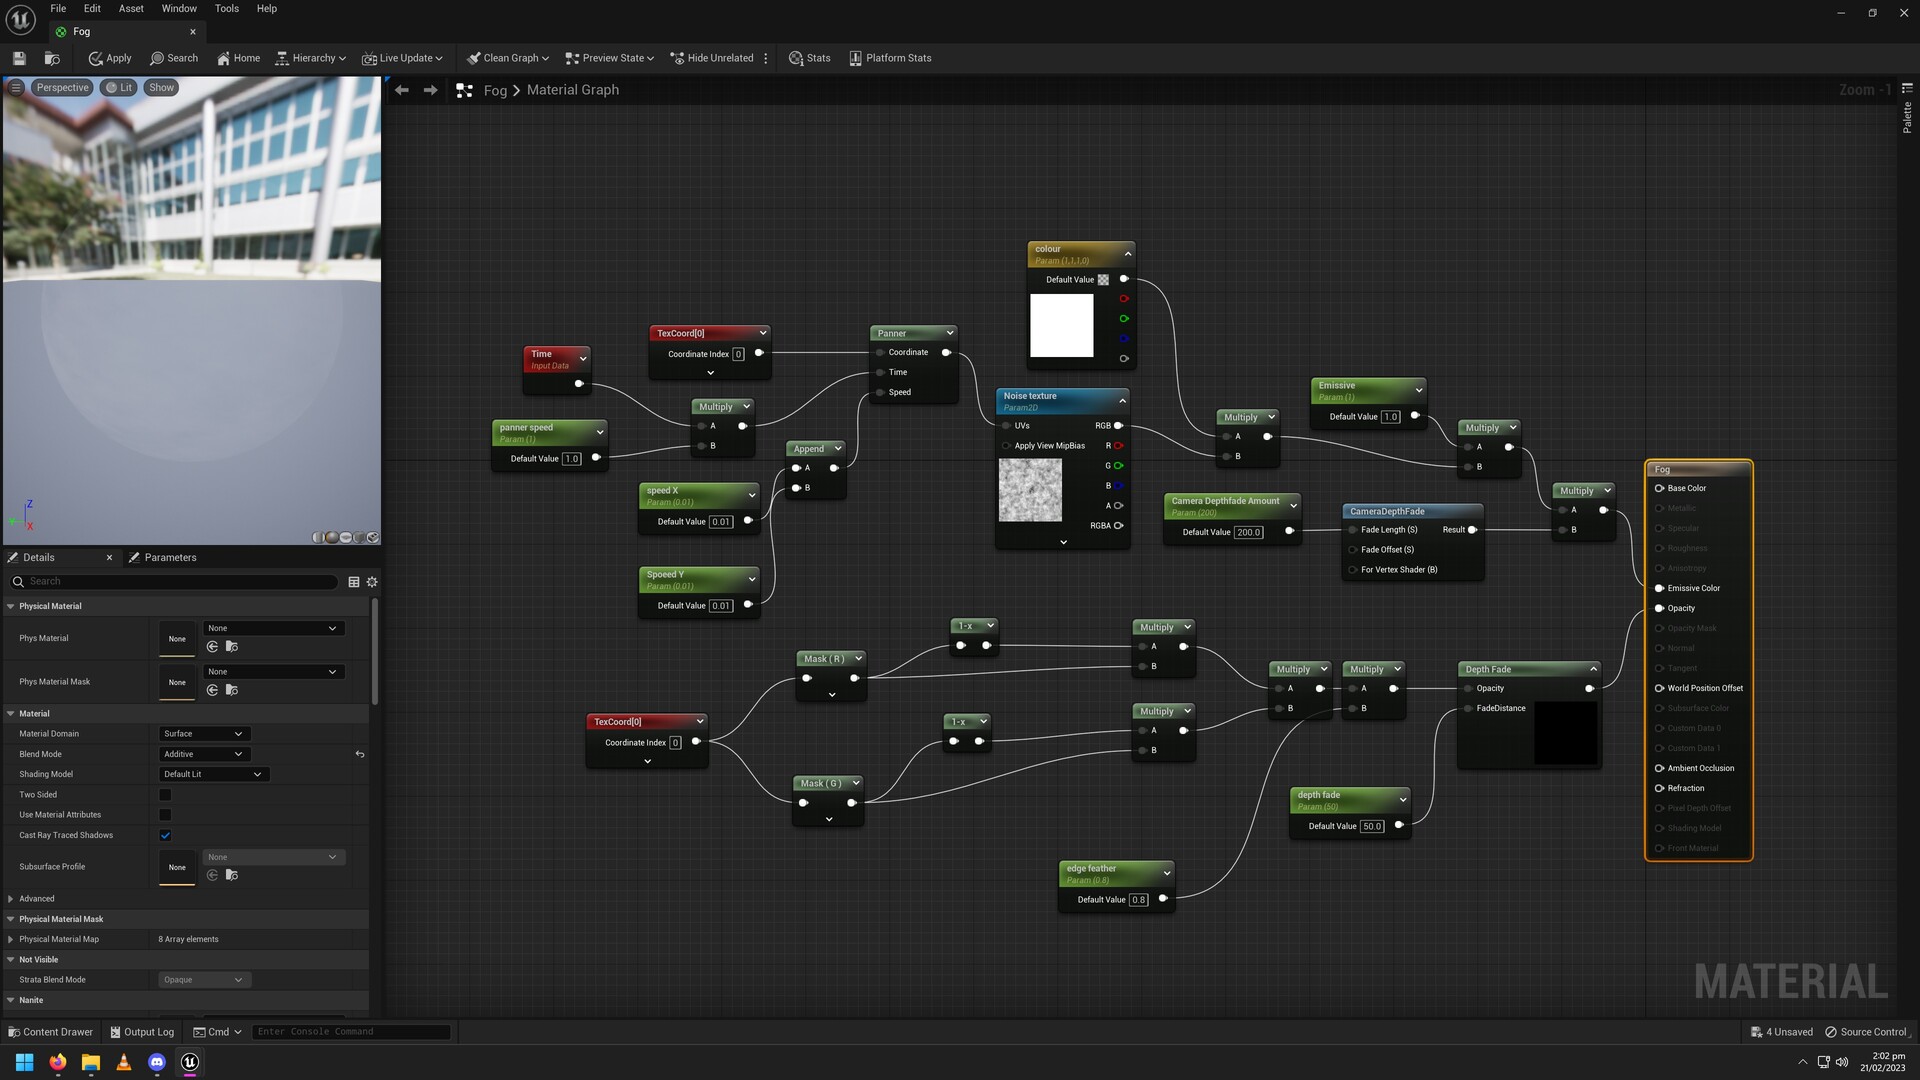Launch Discord from the Windows taskbar
Image resolution: width=1920 pixels, height=1080 pixels.
(157, 1062)
